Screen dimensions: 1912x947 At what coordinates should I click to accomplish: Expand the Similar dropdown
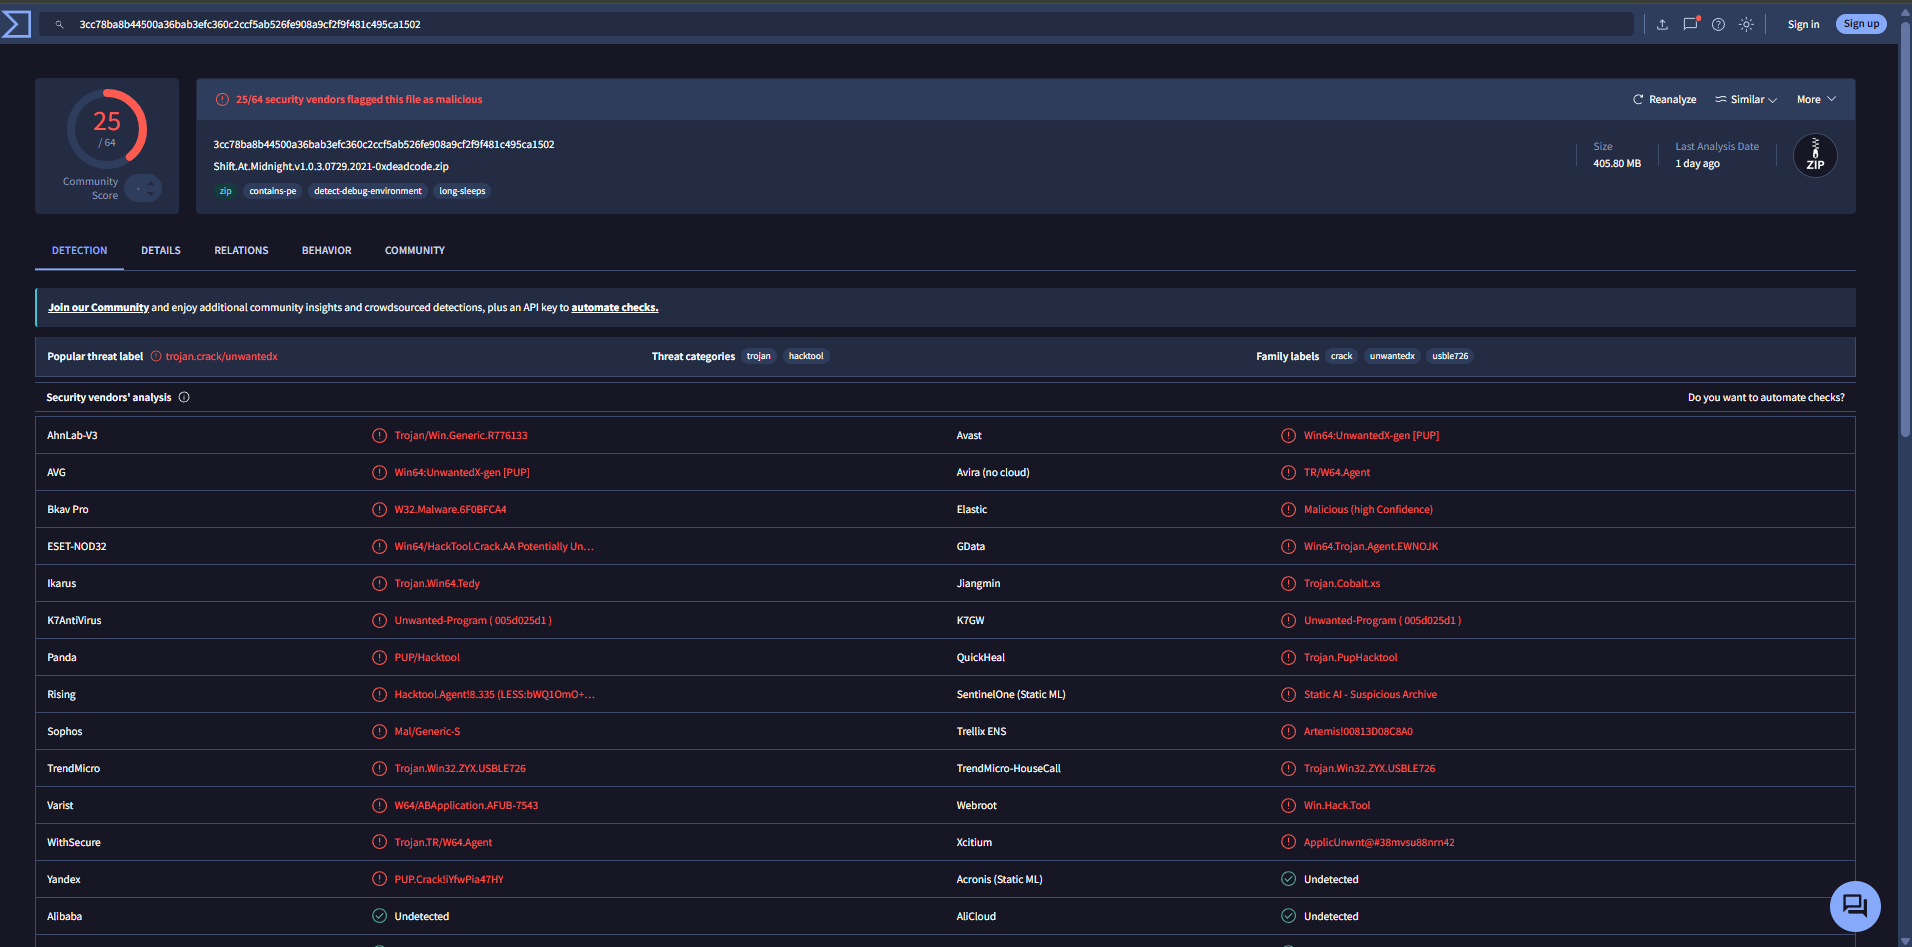(1746, 99)
